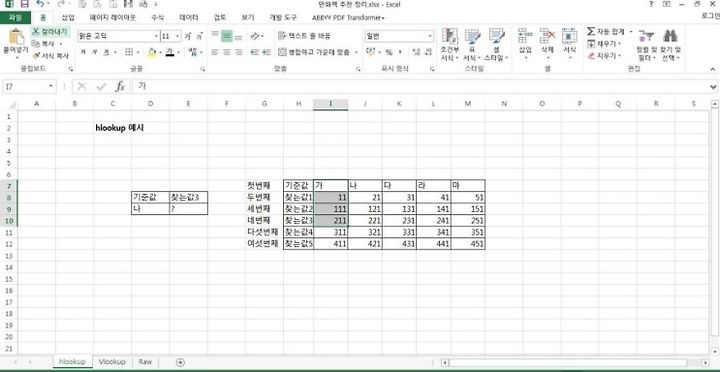720x372 pixels.
Task: Switch to the Data ribbon tab
Action: click(189, 17)
